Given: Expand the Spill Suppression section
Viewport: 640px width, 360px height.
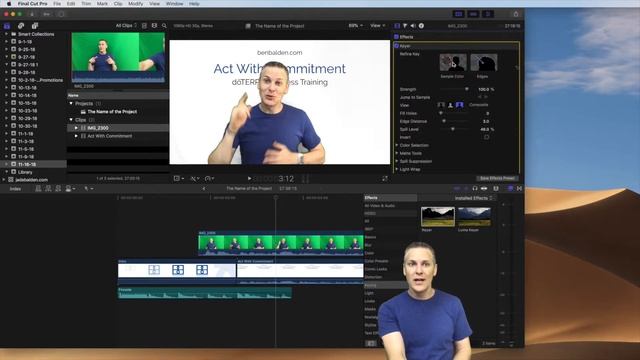Looking at the screenshot, I should point(397,161).
